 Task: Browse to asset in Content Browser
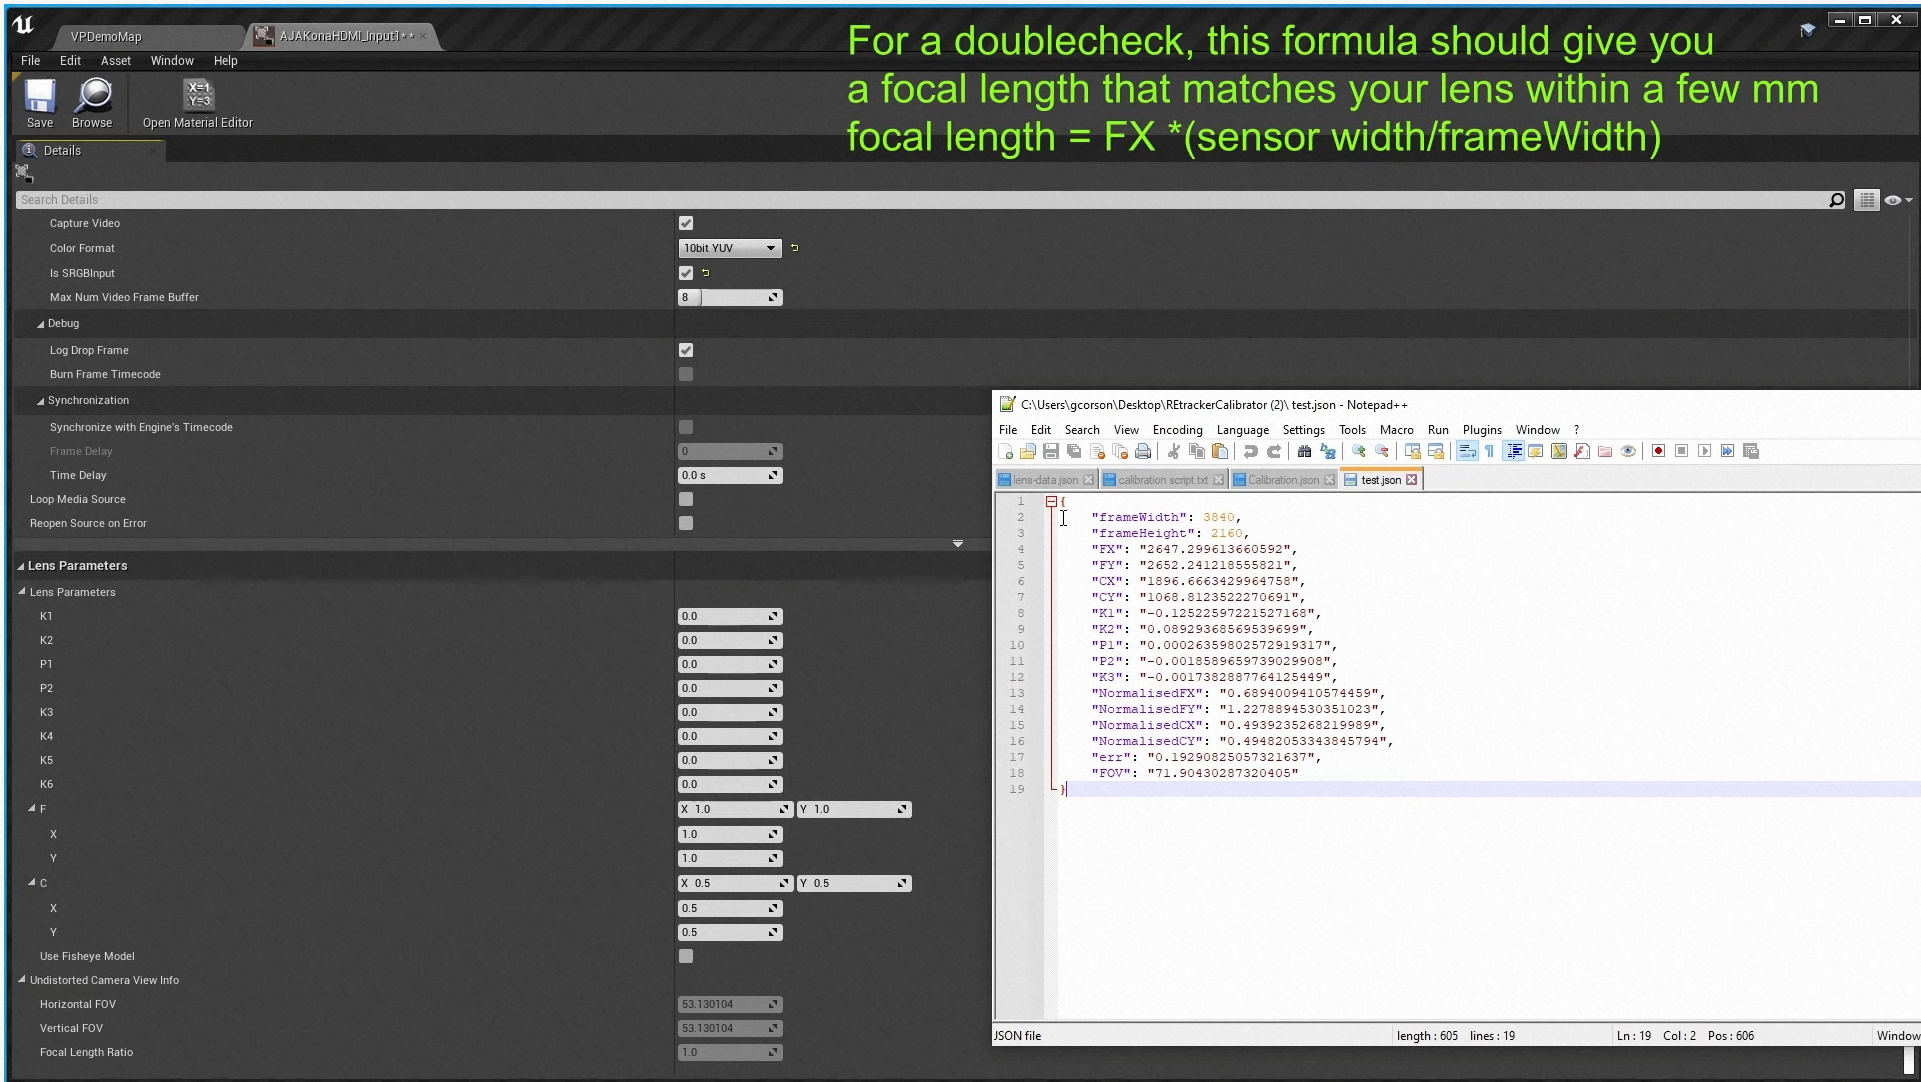tap(92, 104)
